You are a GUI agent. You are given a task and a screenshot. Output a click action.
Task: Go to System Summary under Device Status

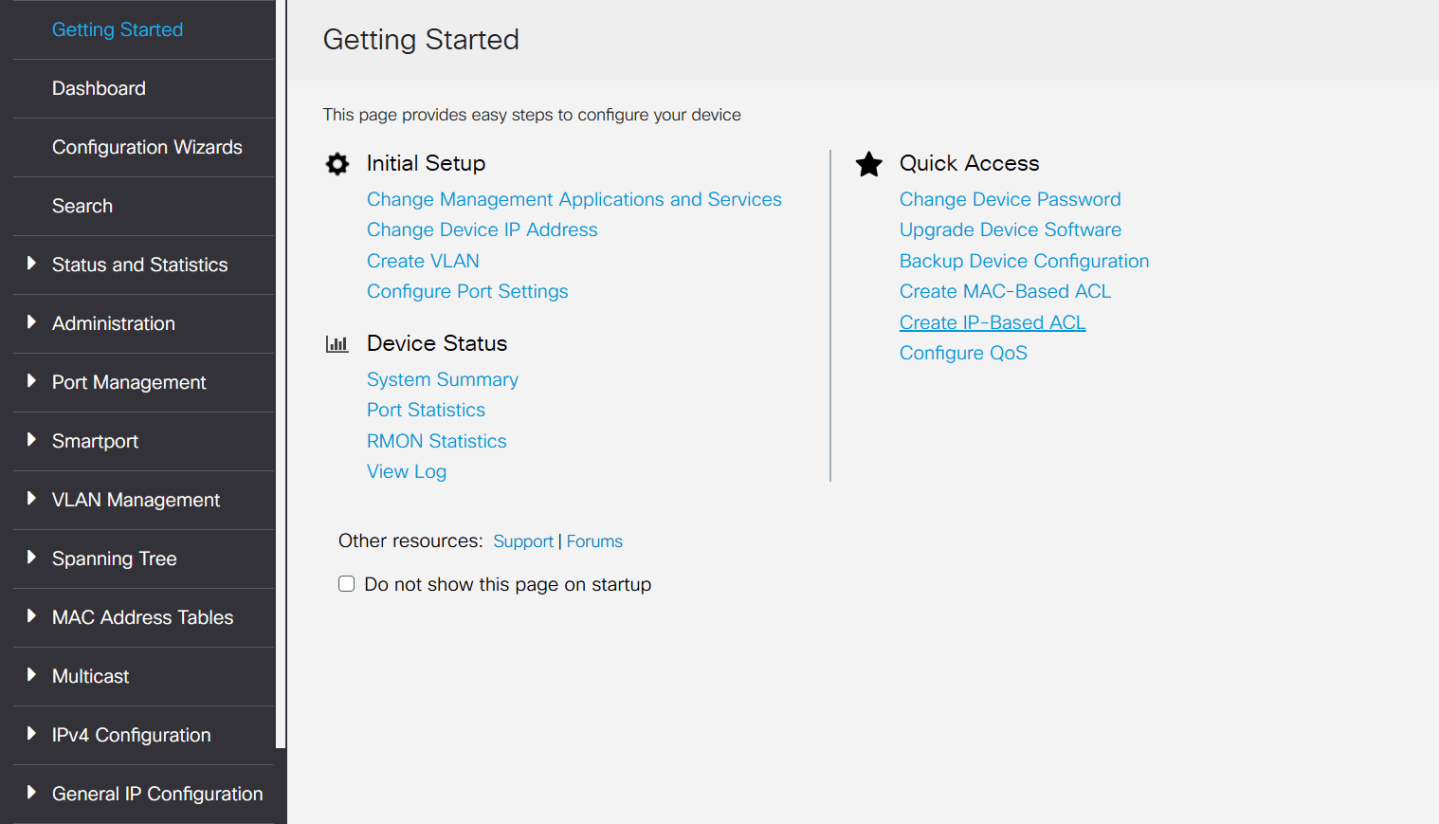442,380
